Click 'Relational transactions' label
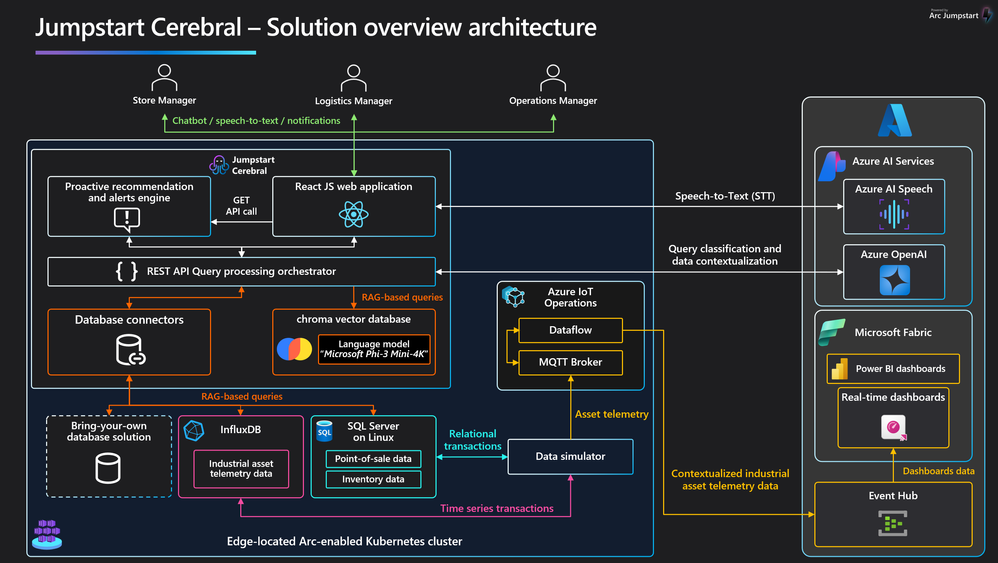 tap(472, 440)
